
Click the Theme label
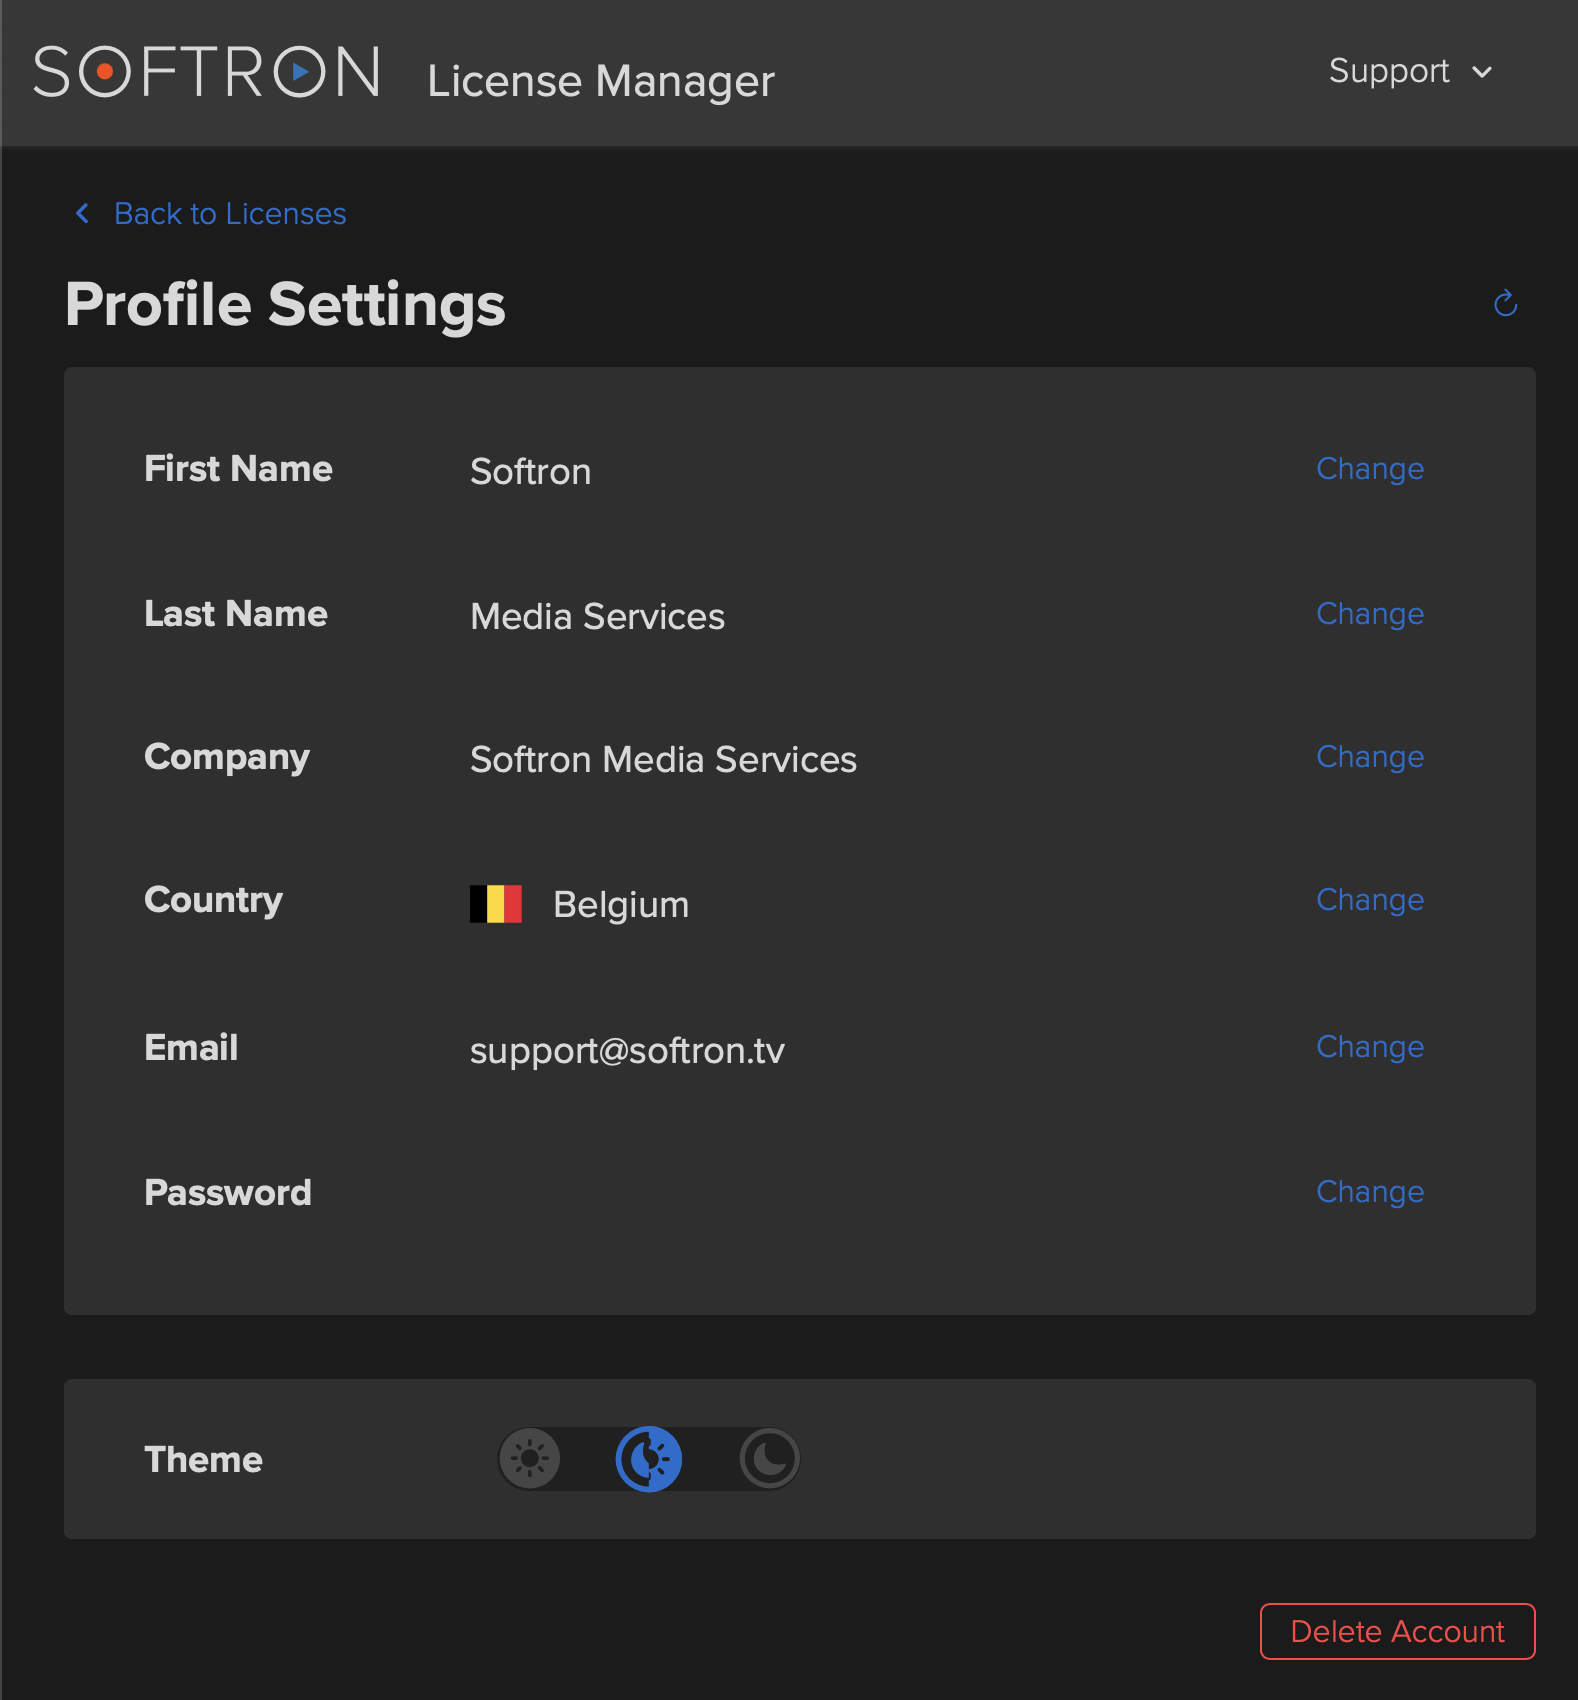point(203,1459)
